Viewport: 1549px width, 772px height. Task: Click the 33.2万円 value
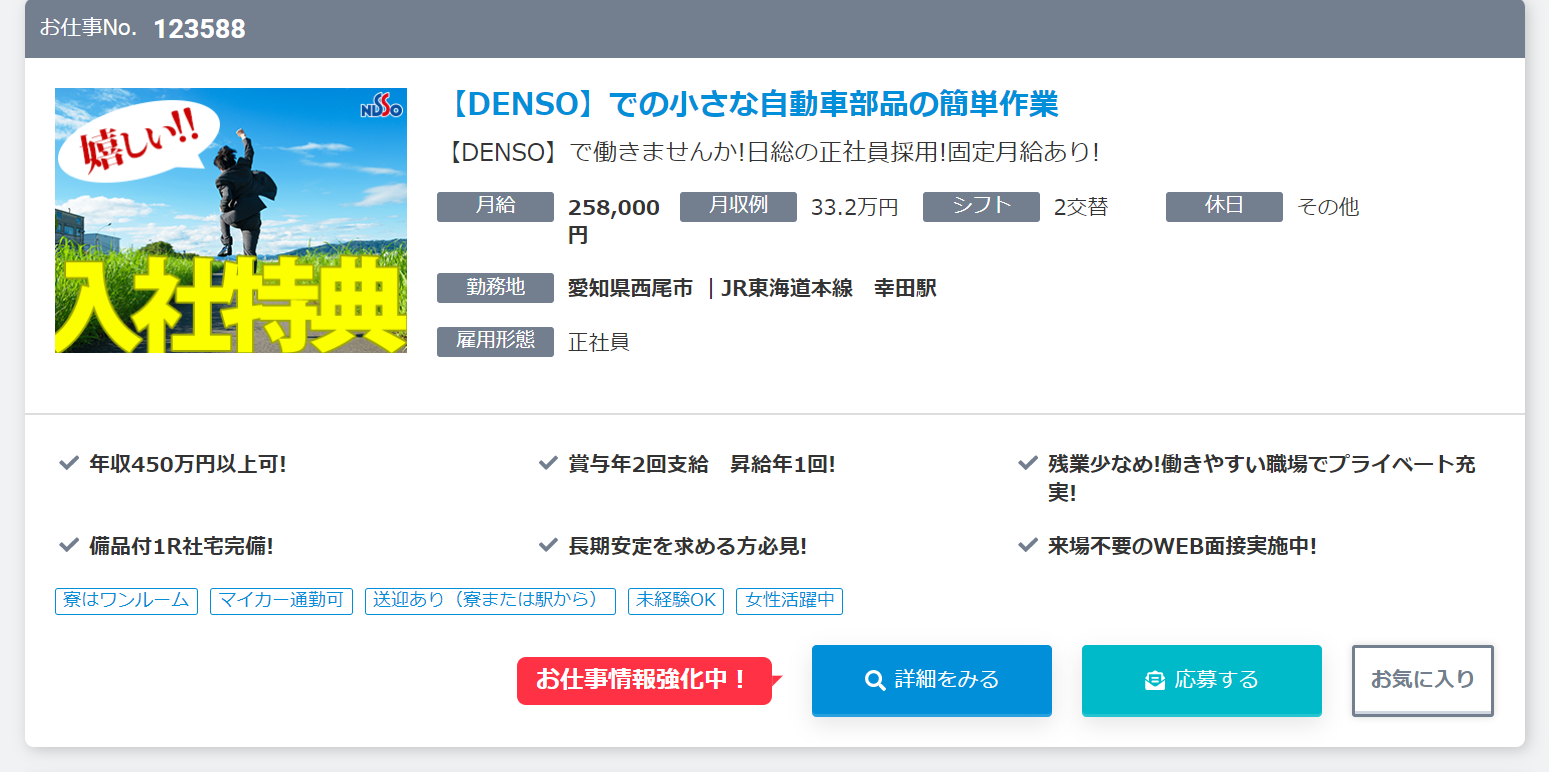pyautogui.click(x=854, y=208)
